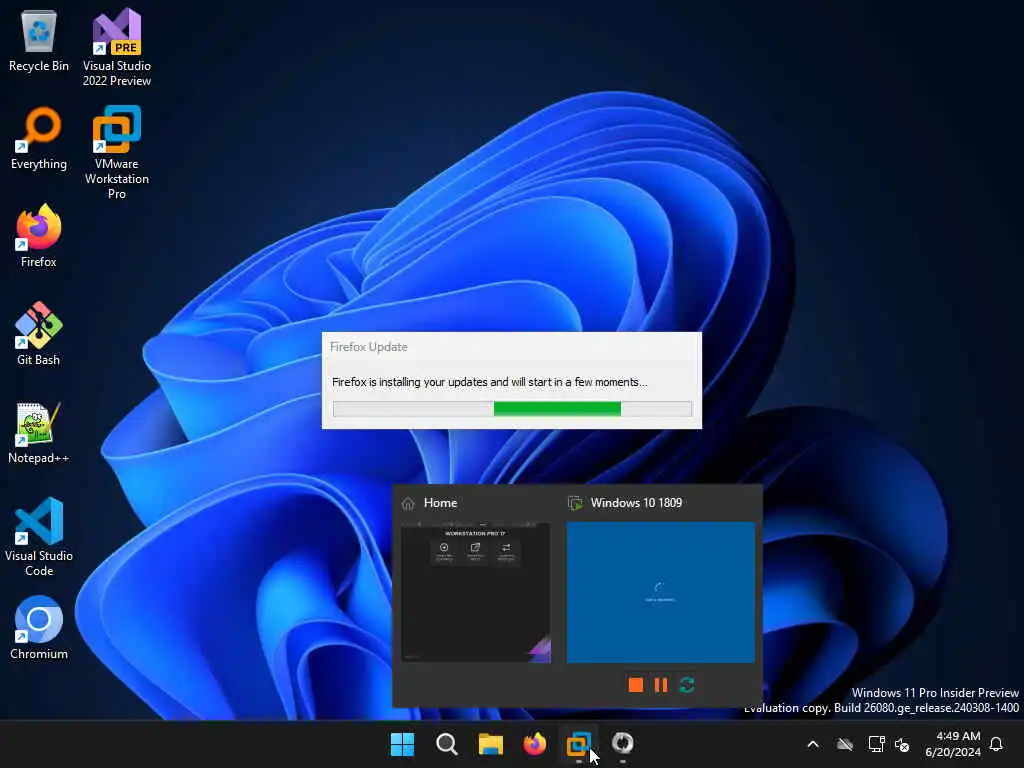Open the Chromium desktop shortcut
This screenshot has width=1024, height=768.
coord(39,628)
